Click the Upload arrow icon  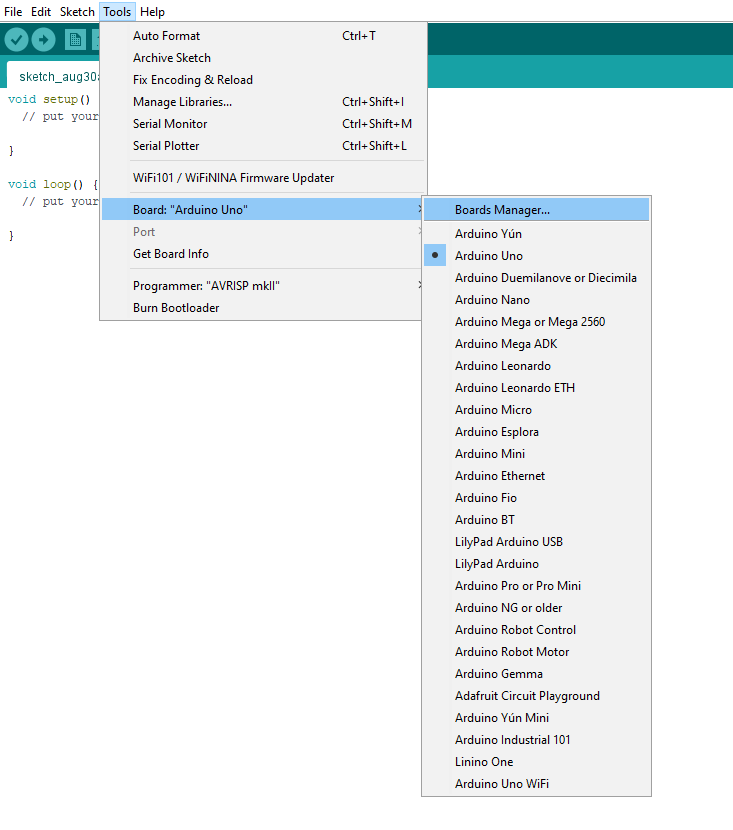pyautogui.click(x=43, y=40)
